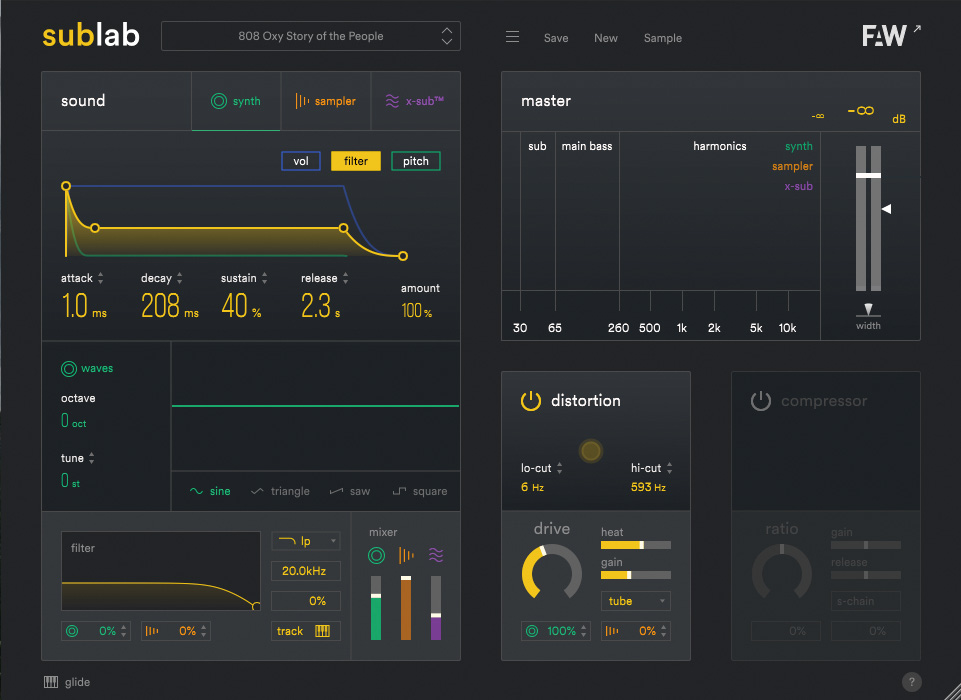The width and height of the screenshot is (961, 700).
Task: Click the mixer x-sub purple fader
Action: click(436, 608)
